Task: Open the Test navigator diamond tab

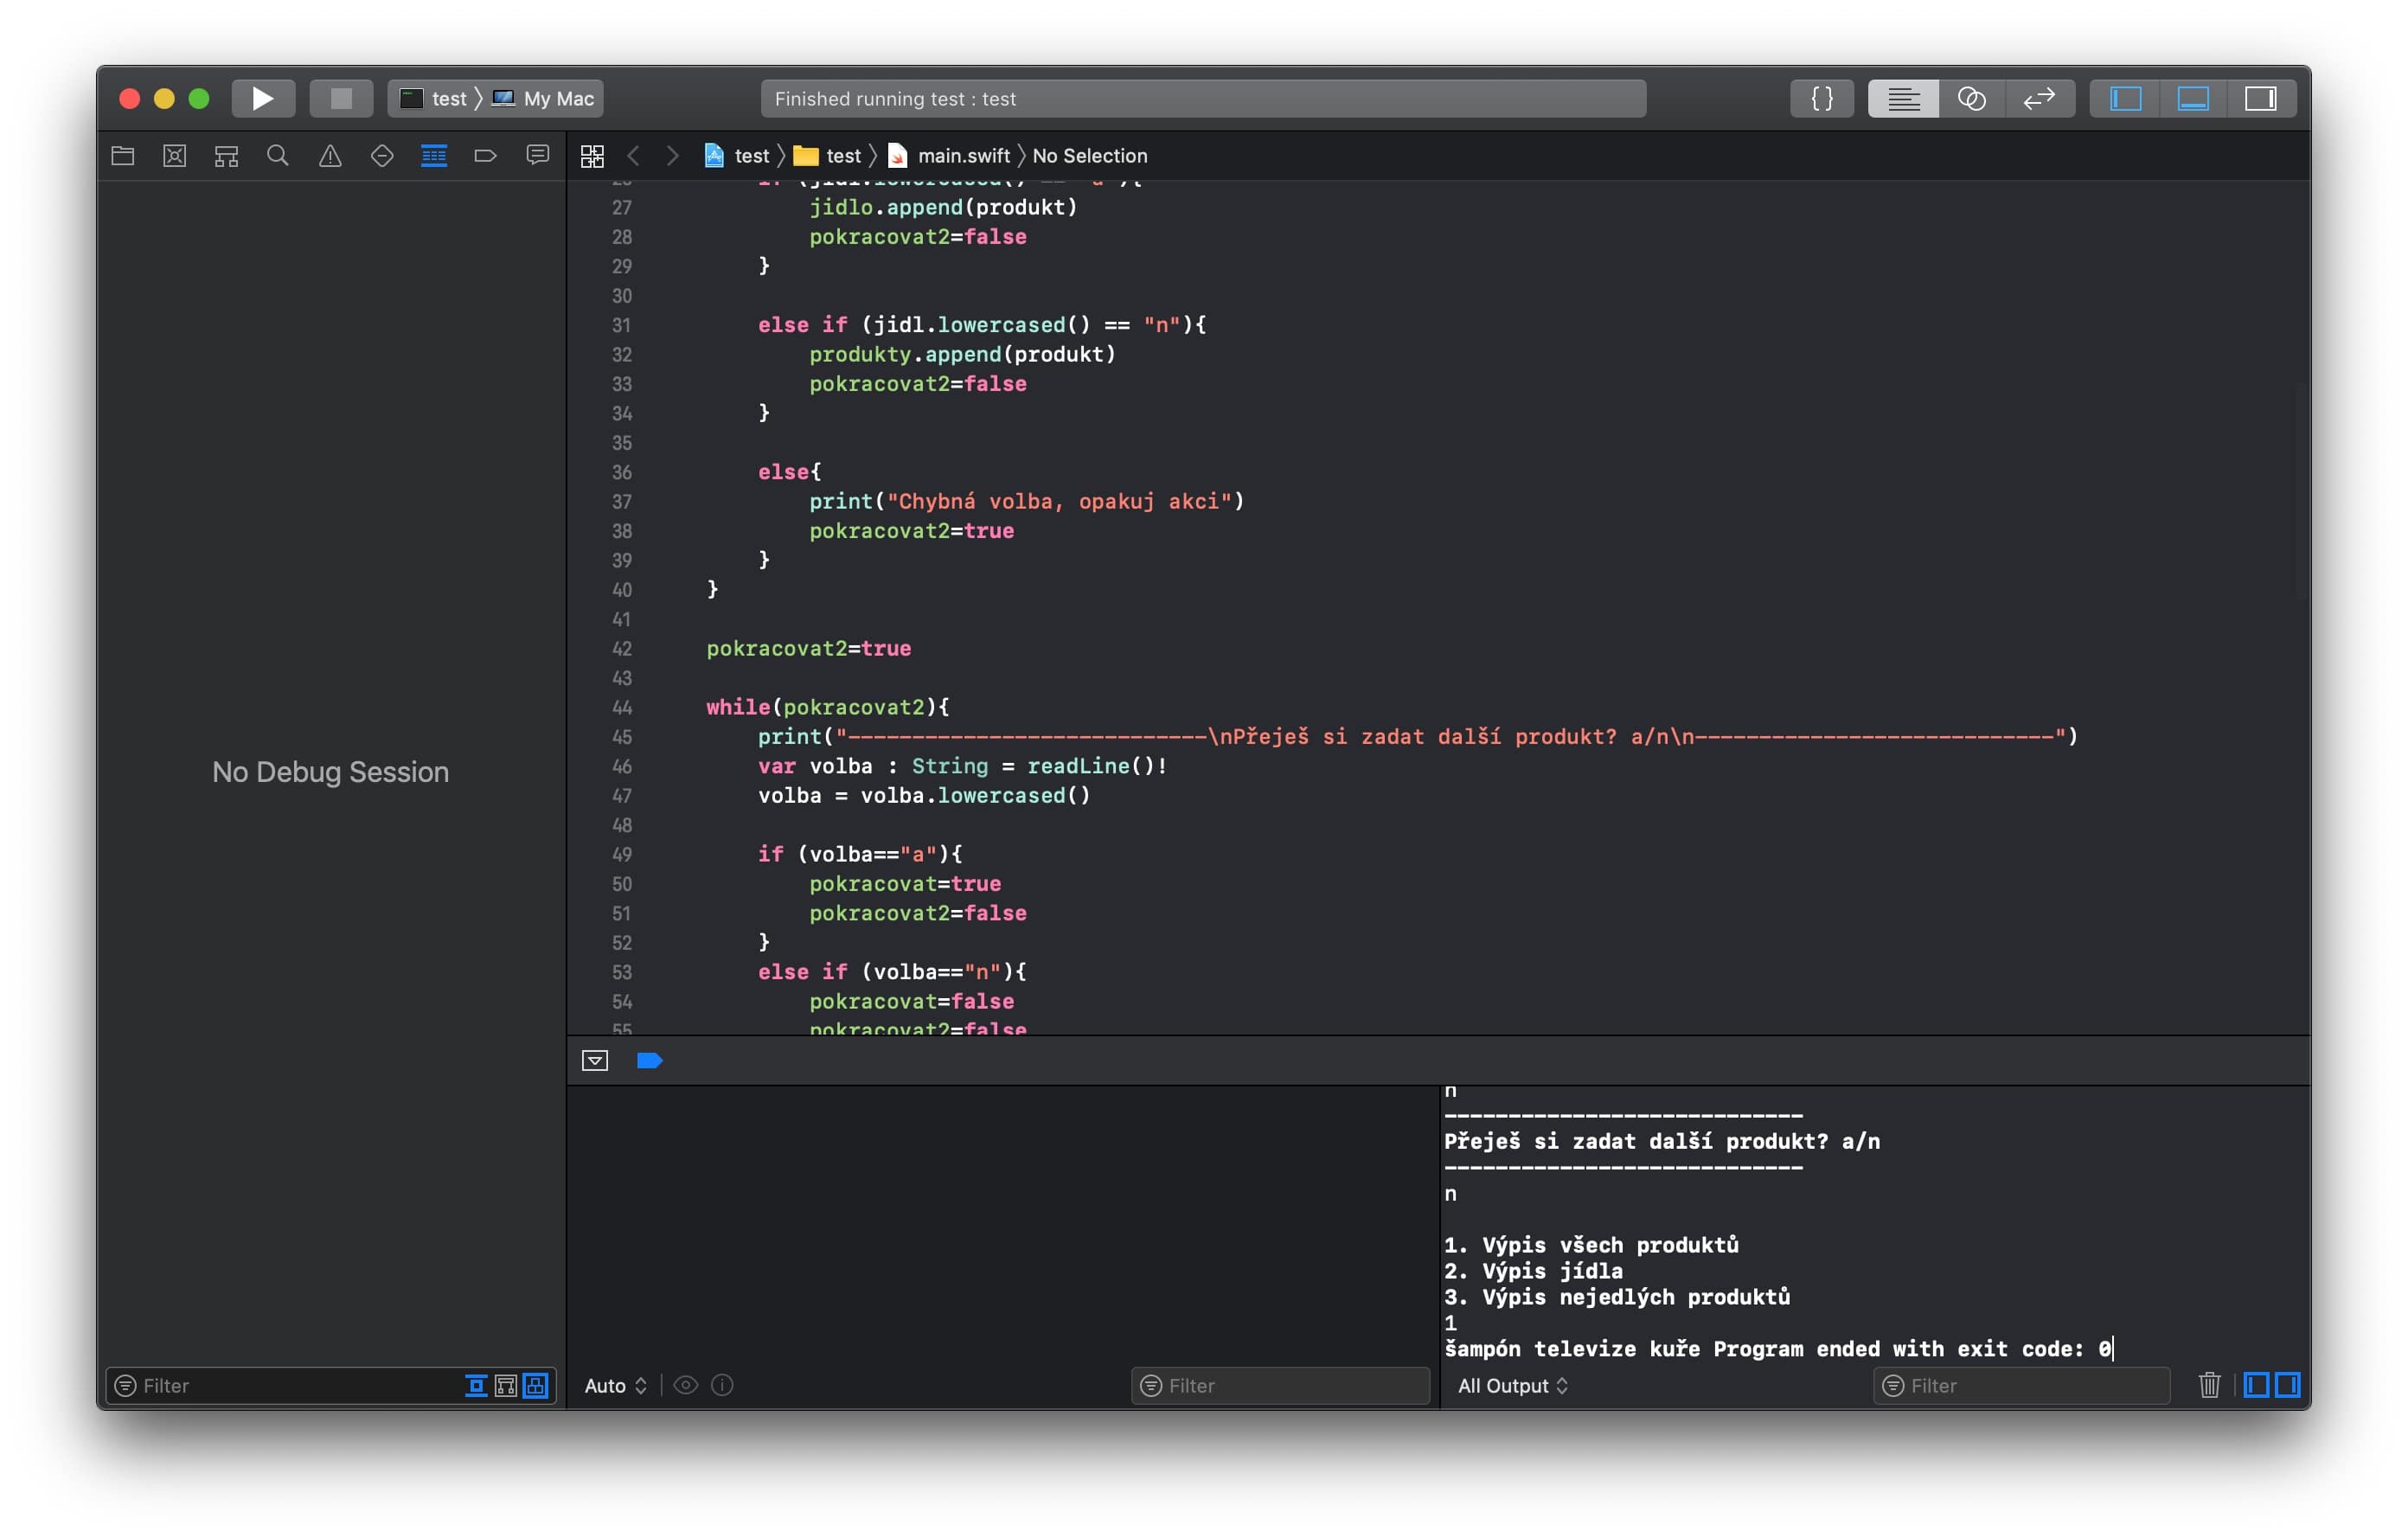Action: (x=382, y=155)
